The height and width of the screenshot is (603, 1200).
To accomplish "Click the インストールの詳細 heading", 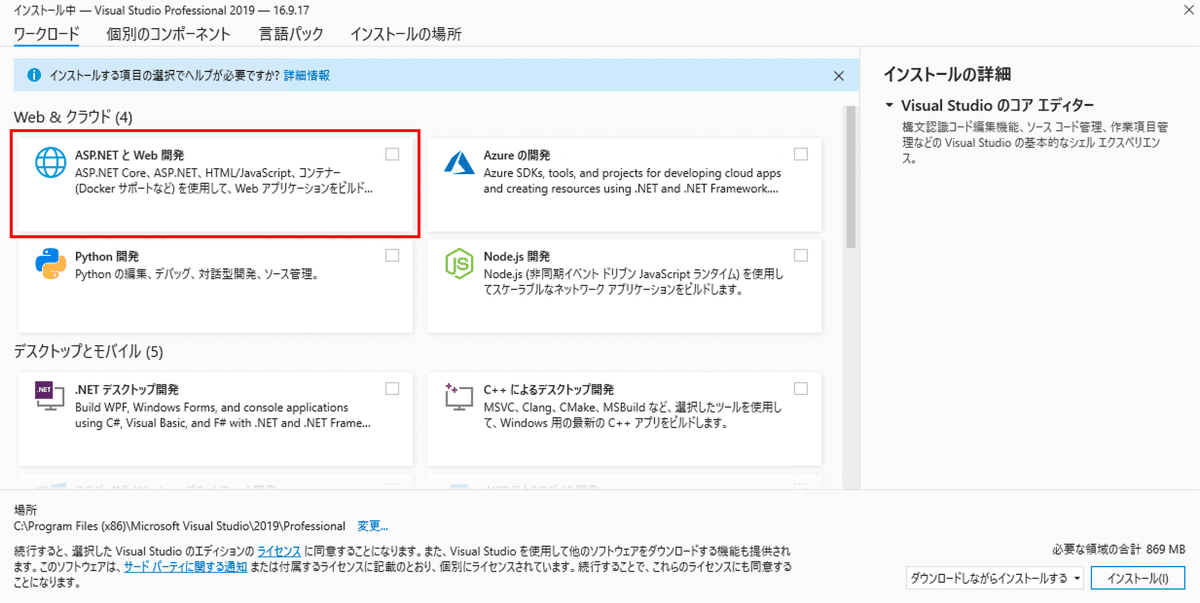I will [947, 74].
